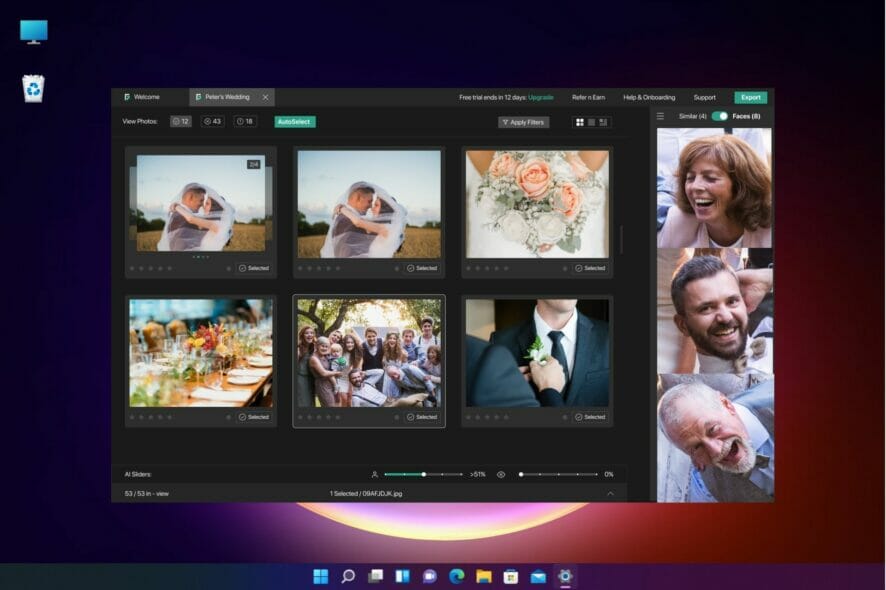The image size is (886, 590).
Task: Click the face quality slider handle
Action: [424, 474]
